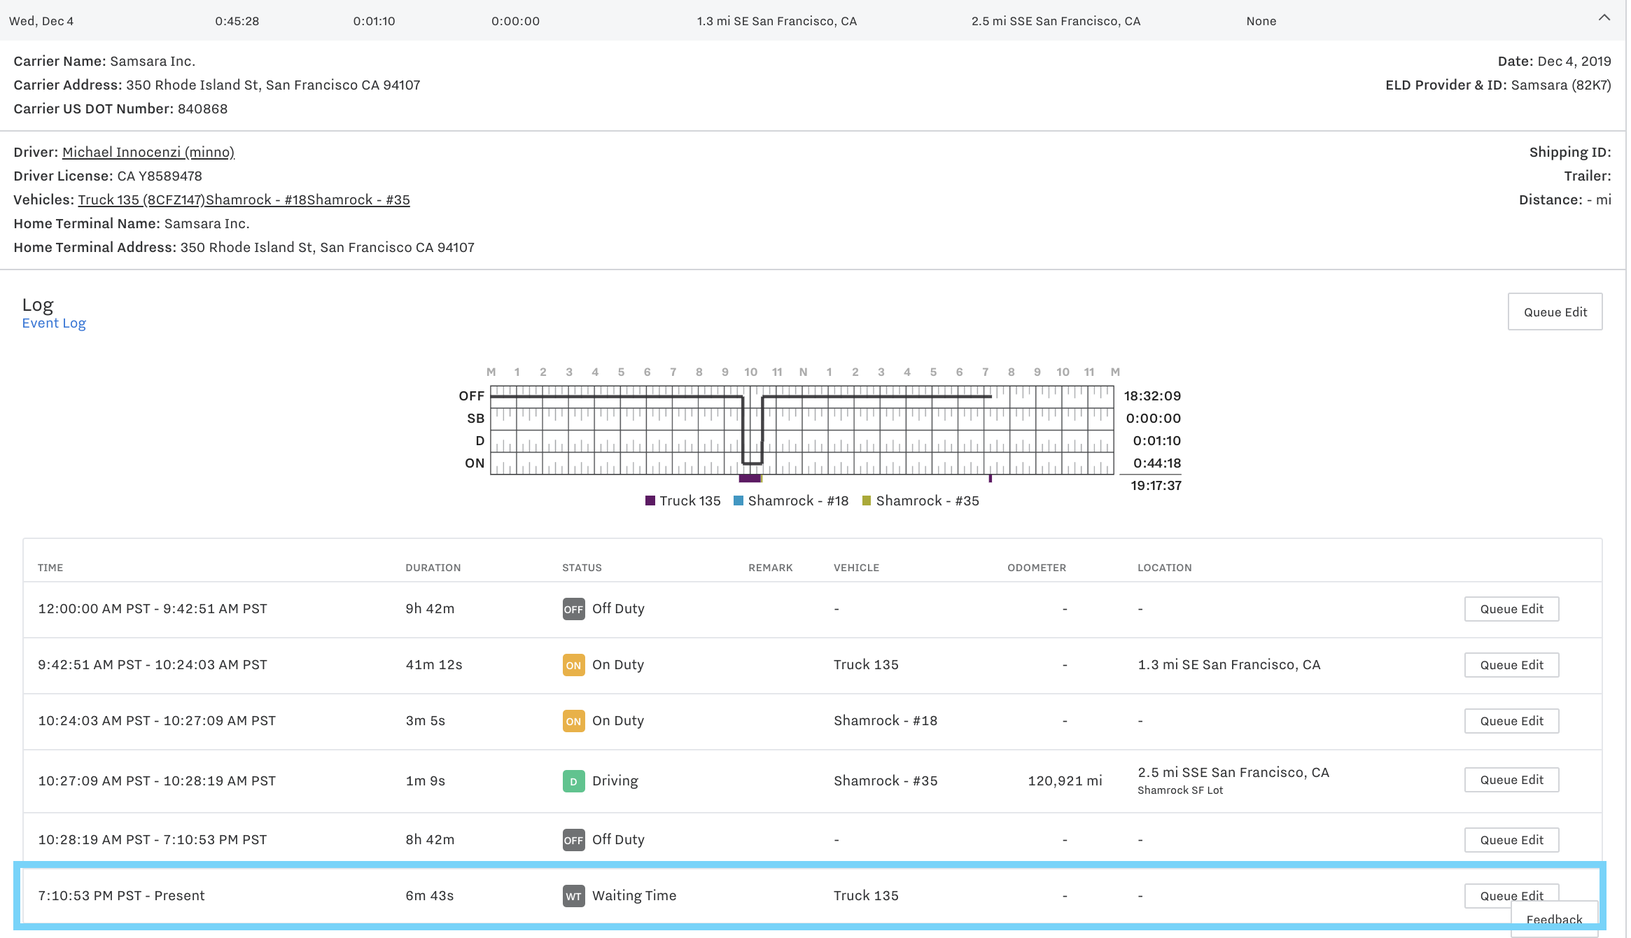Click the on-duty dip in the log graph
The height and width of the screenshot is (938, 1631).
pos(752,463)
